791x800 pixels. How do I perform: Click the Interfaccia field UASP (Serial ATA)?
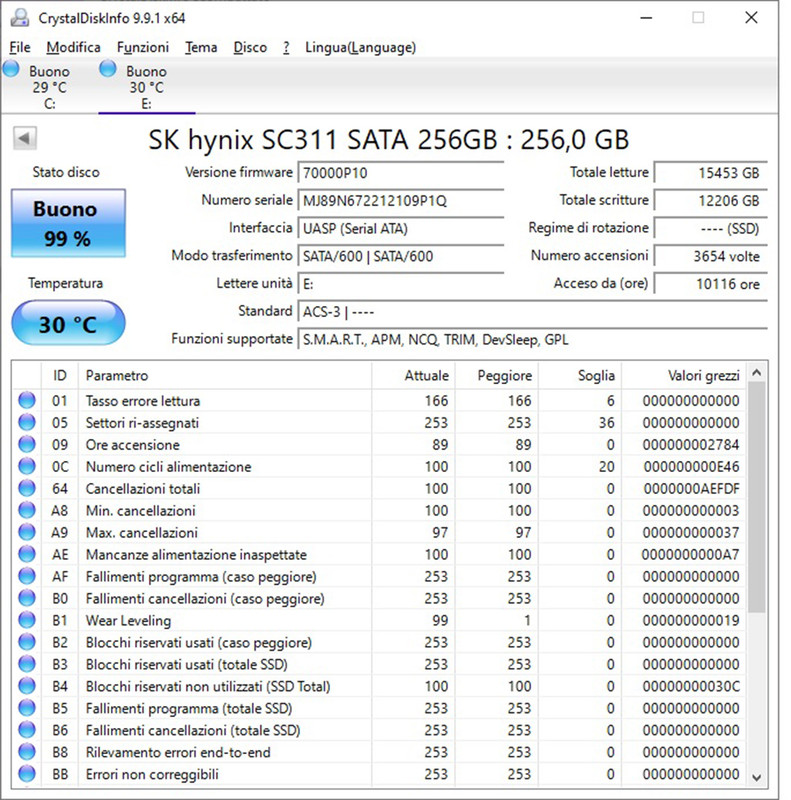(401, 228)
